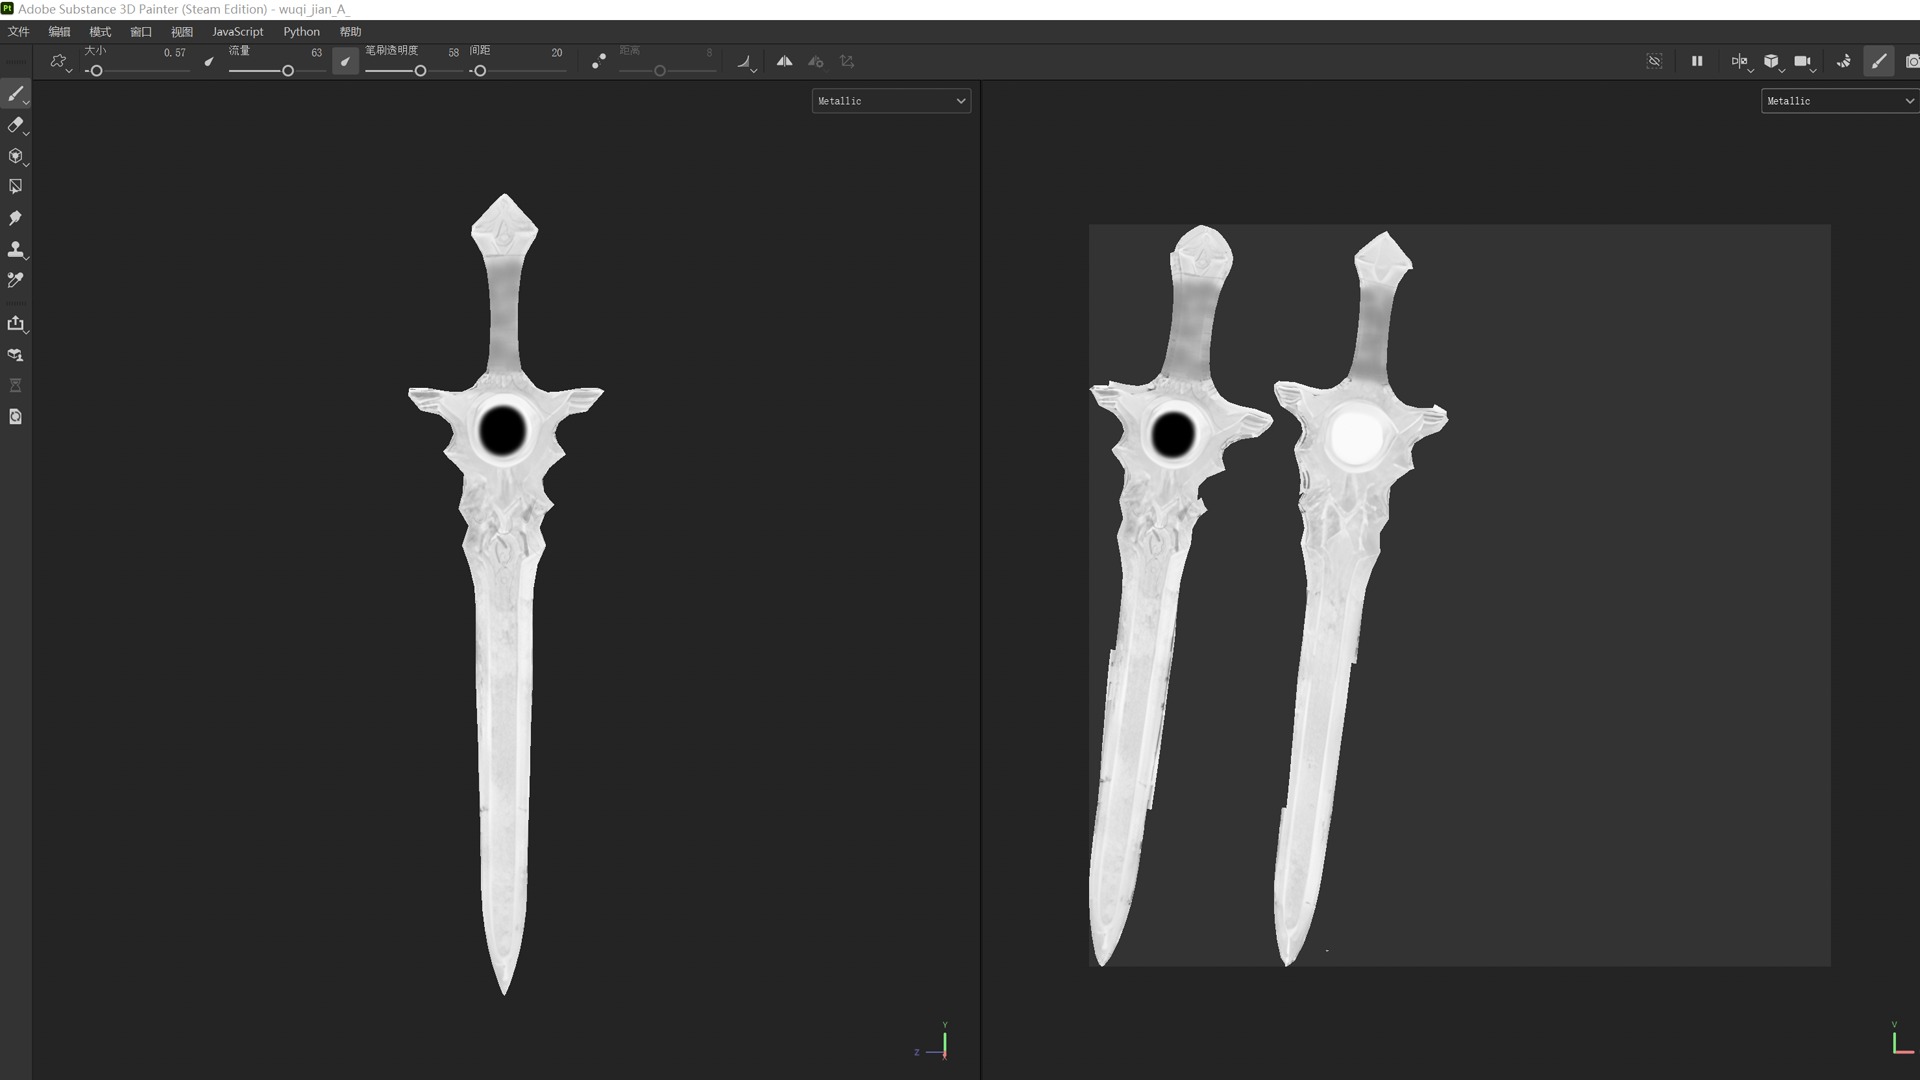Select the Projection tool
The image size is (1920, 1080).
pos(15,156)
